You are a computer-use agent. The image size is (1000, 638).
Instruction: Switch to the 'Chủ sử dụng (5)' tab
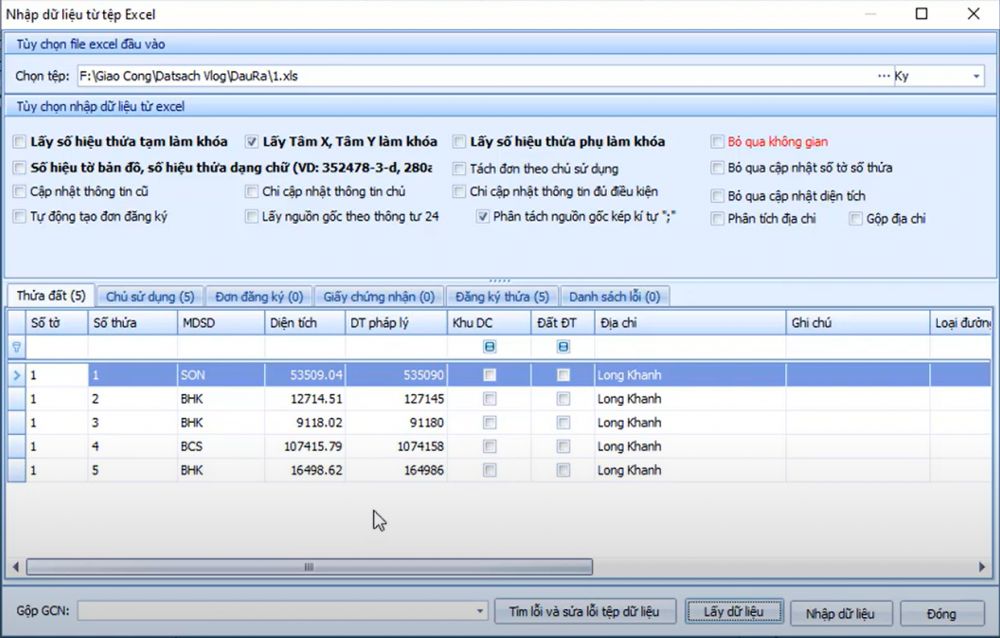(150, 295)
